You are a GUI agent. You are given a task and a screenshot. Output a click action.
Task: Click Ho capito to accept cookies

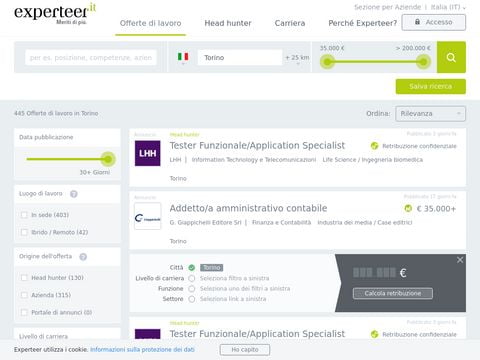245,350
